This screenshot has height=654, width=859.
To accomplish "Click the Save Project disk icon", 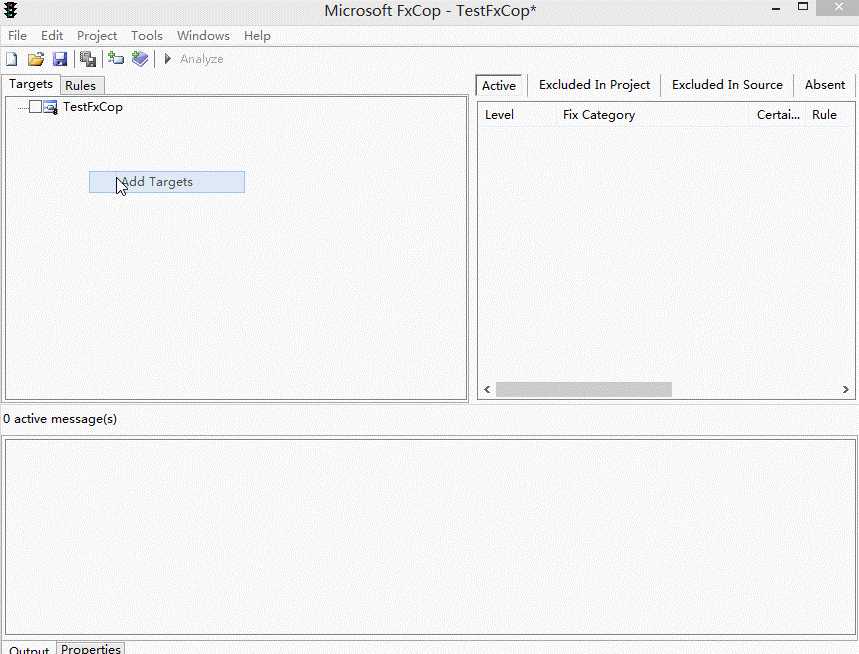I will tap(60, 59).
